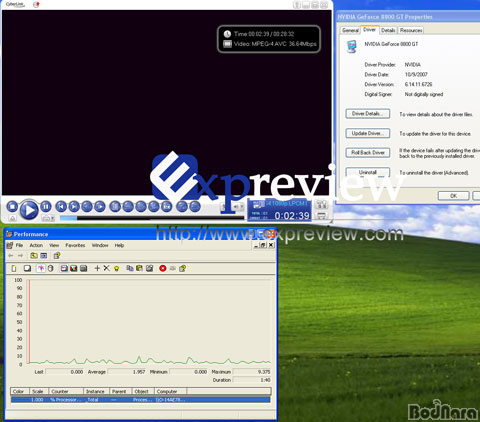This screenshot has height=422, width=480.
Task: Open the View menu in Performance
Action: click(x=54, y=245)
